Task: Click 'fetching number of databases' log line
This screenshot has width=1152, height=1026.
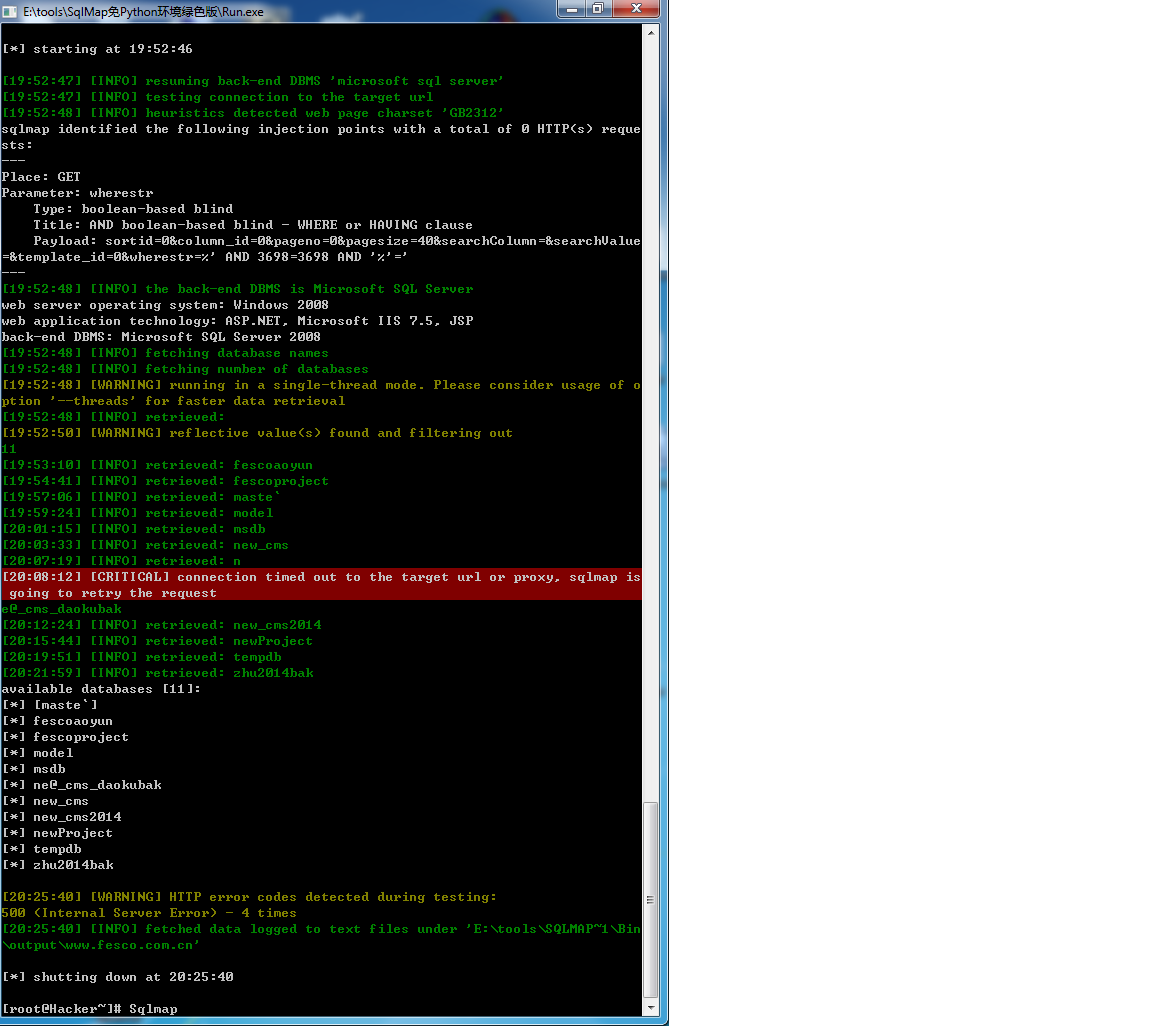Action: pos(185,370)
